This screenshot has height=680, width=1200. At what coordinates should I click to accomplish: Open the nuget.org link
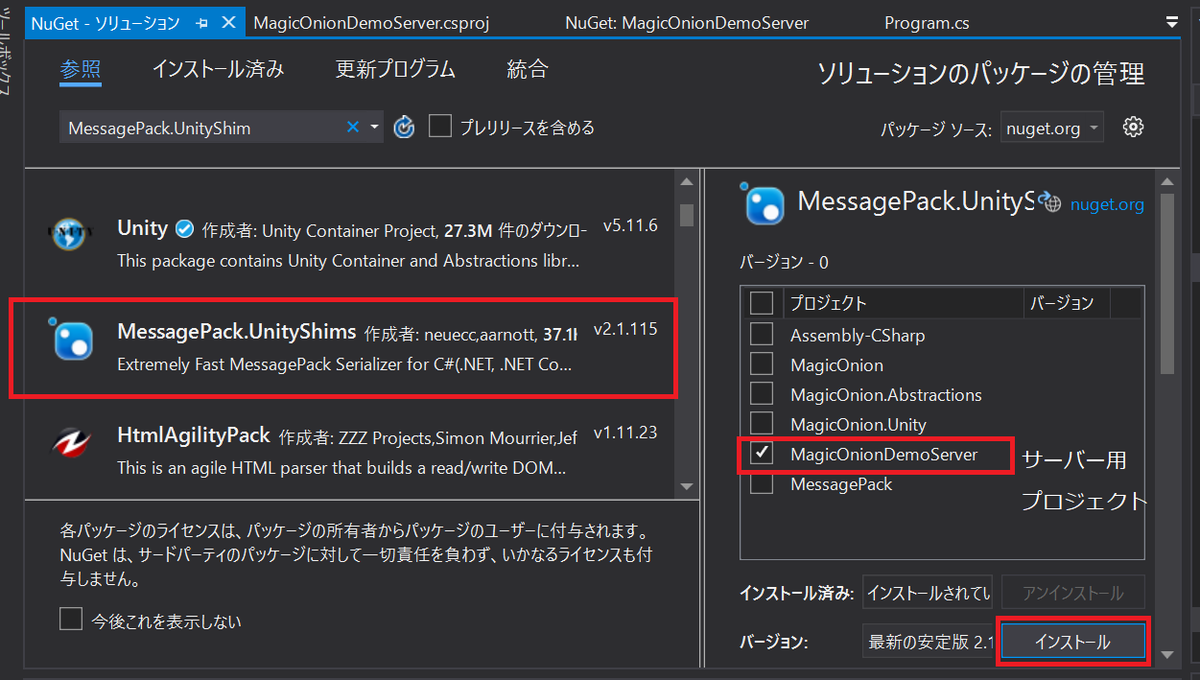pos(1107,204)
